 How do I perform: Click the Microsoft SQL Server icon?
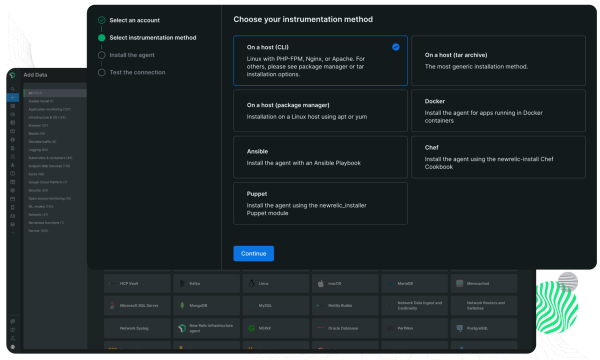click(112, 305)
